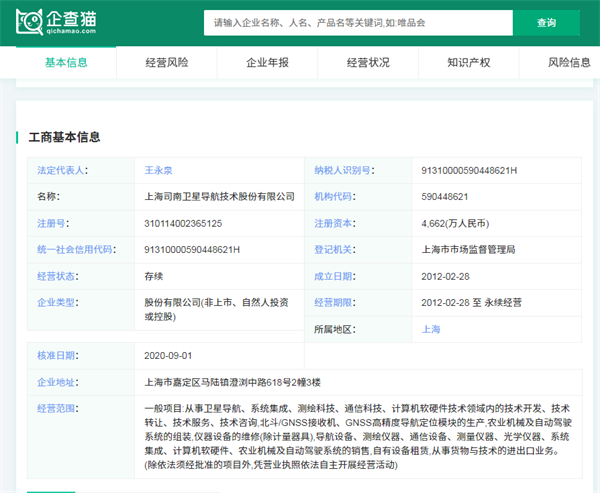The width and height of the screenshot is (600, 493).
Task: Click the 上海 region link
Action: point(432,329)
